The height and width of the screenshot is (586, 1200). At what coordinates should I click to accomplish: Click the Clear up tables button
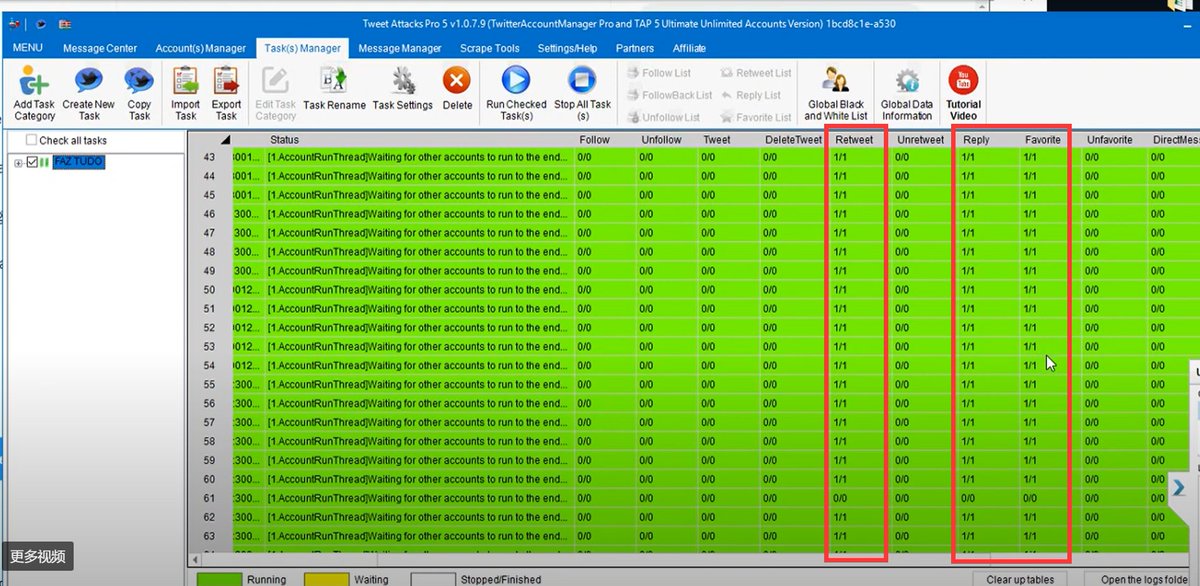(1020, 579)
